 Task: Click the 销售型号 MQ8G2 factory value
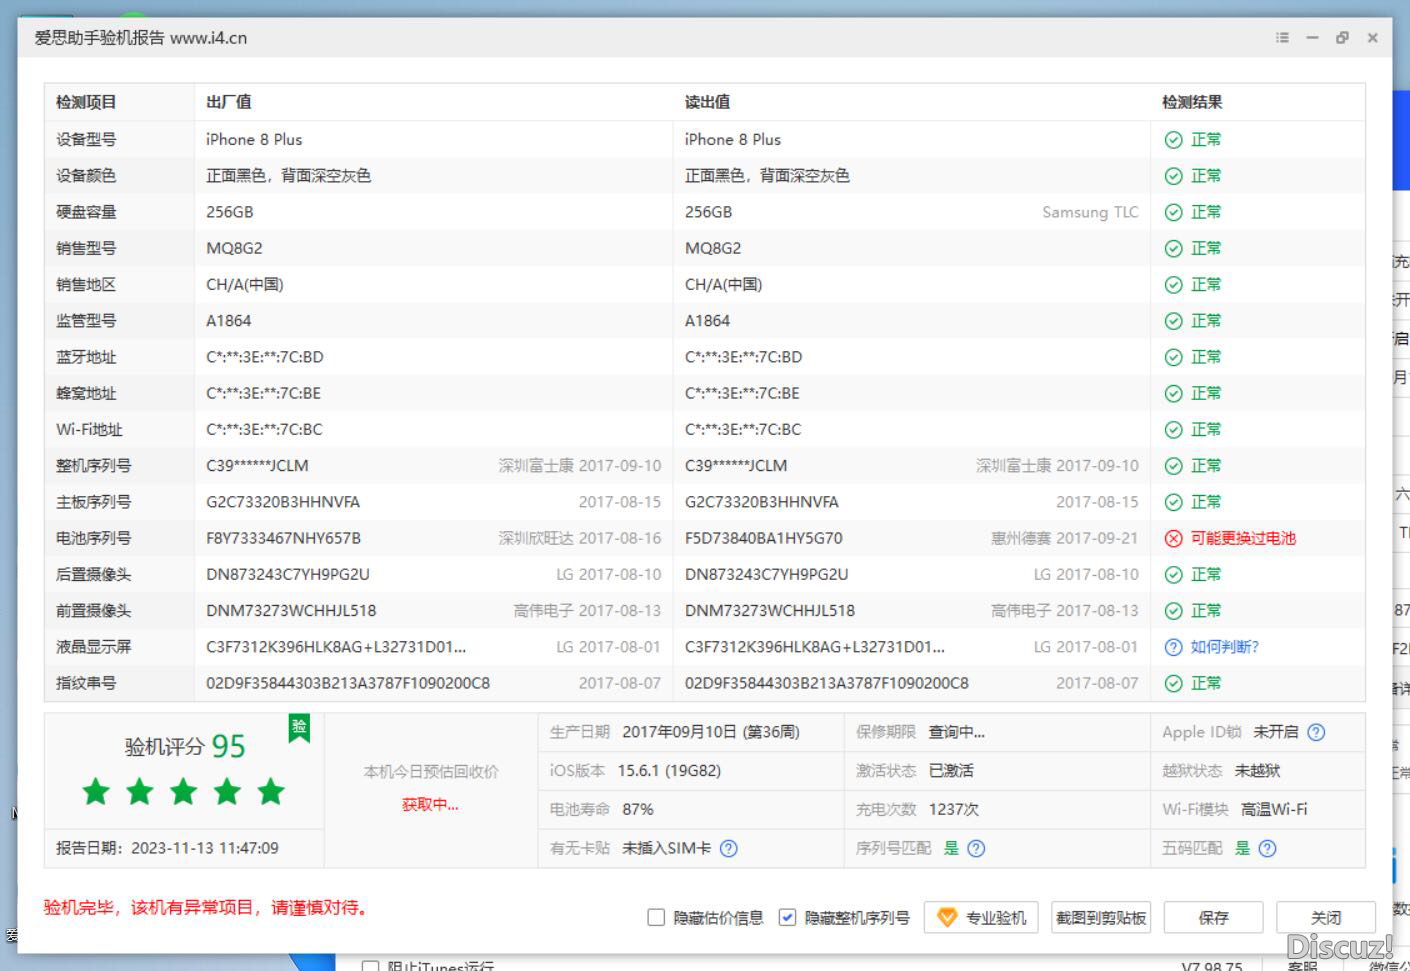tap(234, 248)
